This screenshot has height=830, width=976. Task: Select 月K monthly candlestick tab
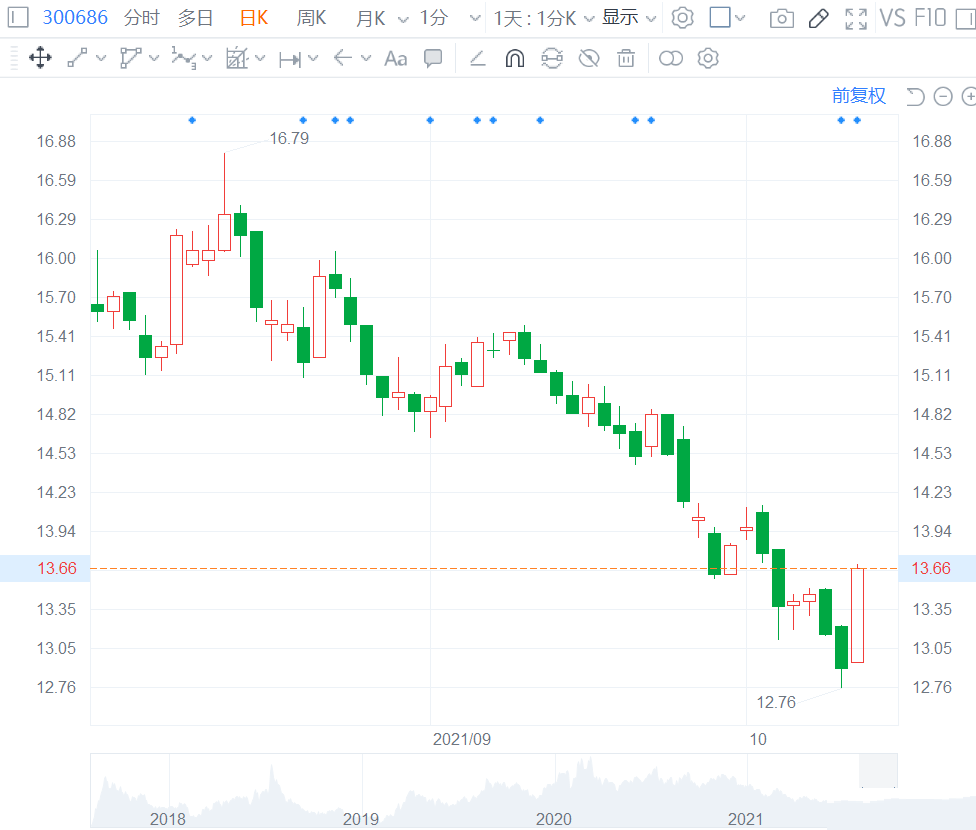point(370,18)
